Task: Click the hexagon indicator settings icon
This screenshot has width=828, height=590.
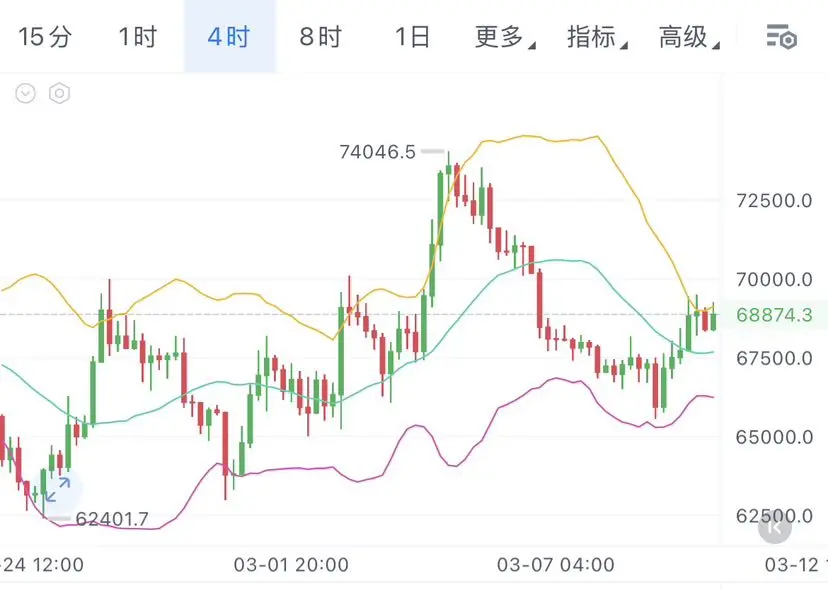Action: pos(59,93)
